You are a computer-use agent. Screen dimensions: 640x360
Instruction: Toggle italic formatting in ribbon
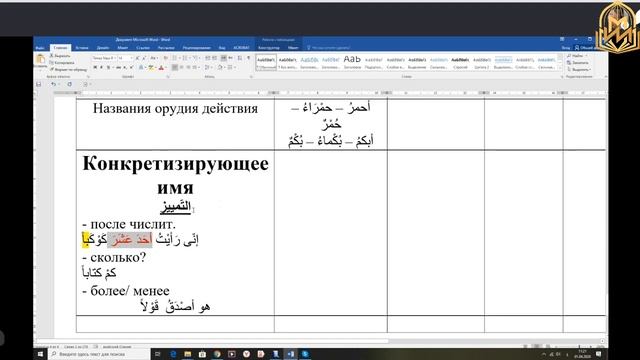click(101, 67)
